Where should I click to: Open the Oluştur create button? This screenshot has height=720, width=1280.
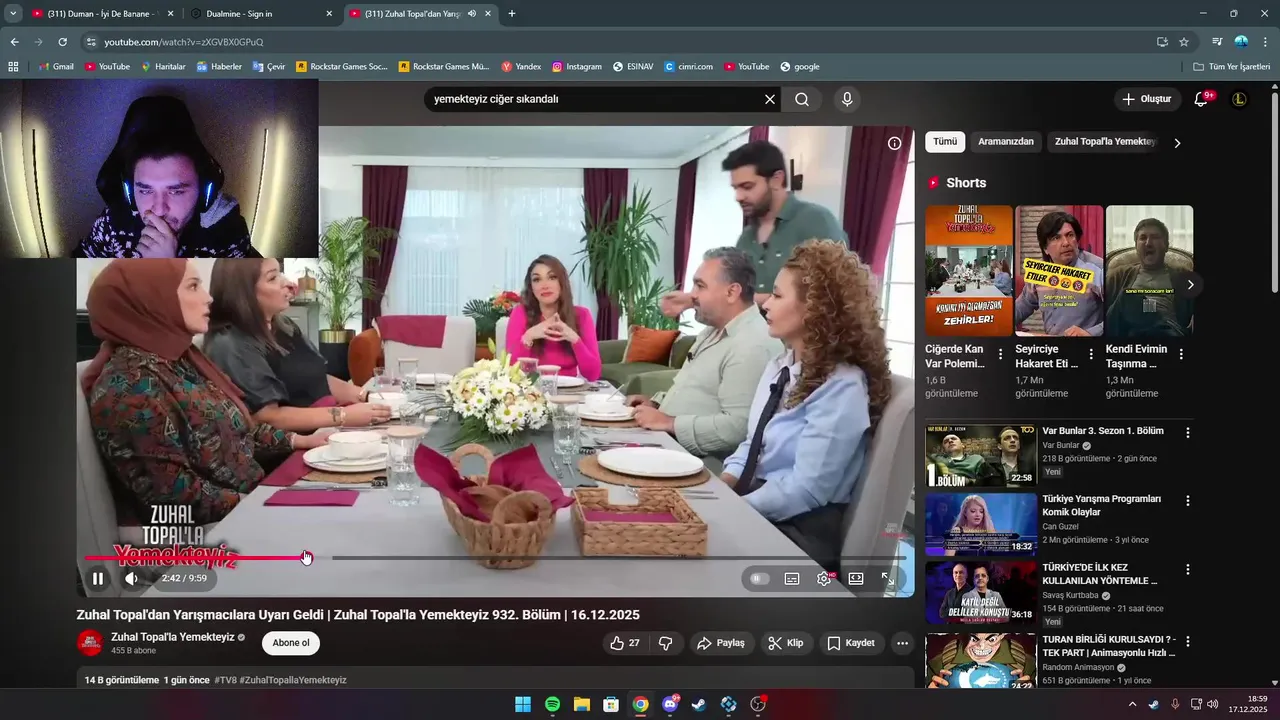coord(1146,99)
